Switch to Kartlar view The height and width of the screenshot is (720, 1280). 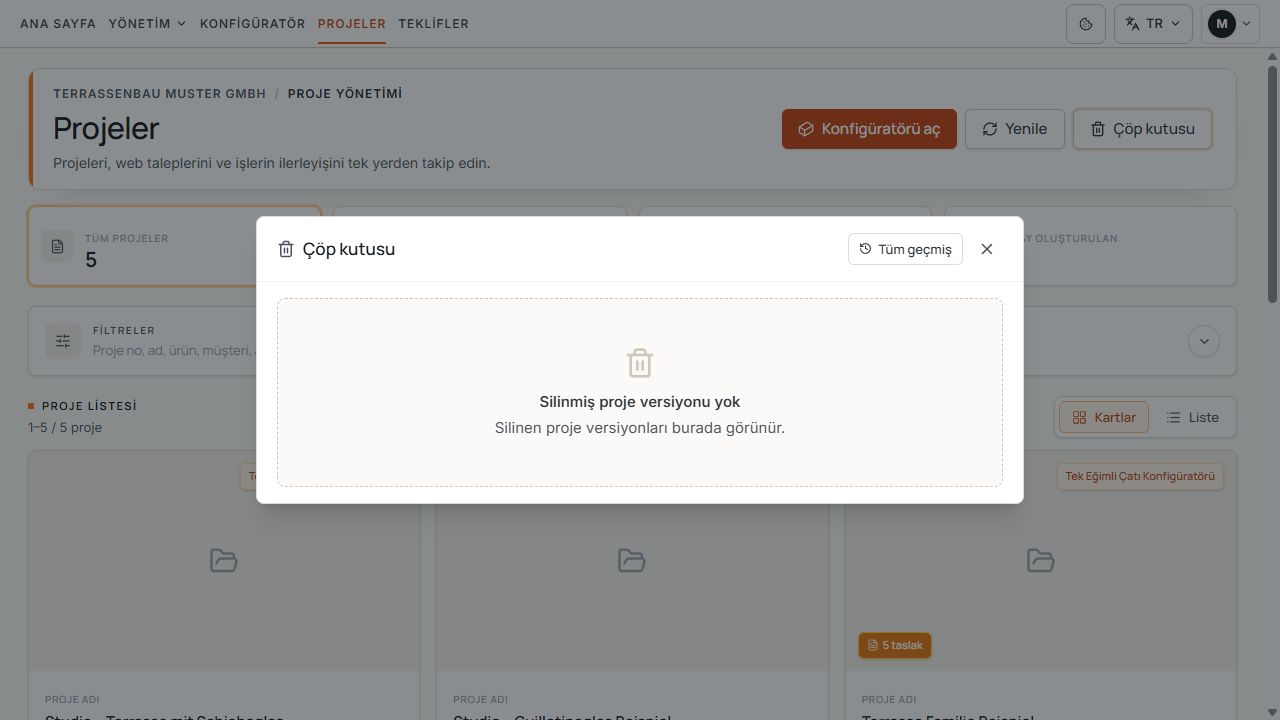click(1104, 417)
